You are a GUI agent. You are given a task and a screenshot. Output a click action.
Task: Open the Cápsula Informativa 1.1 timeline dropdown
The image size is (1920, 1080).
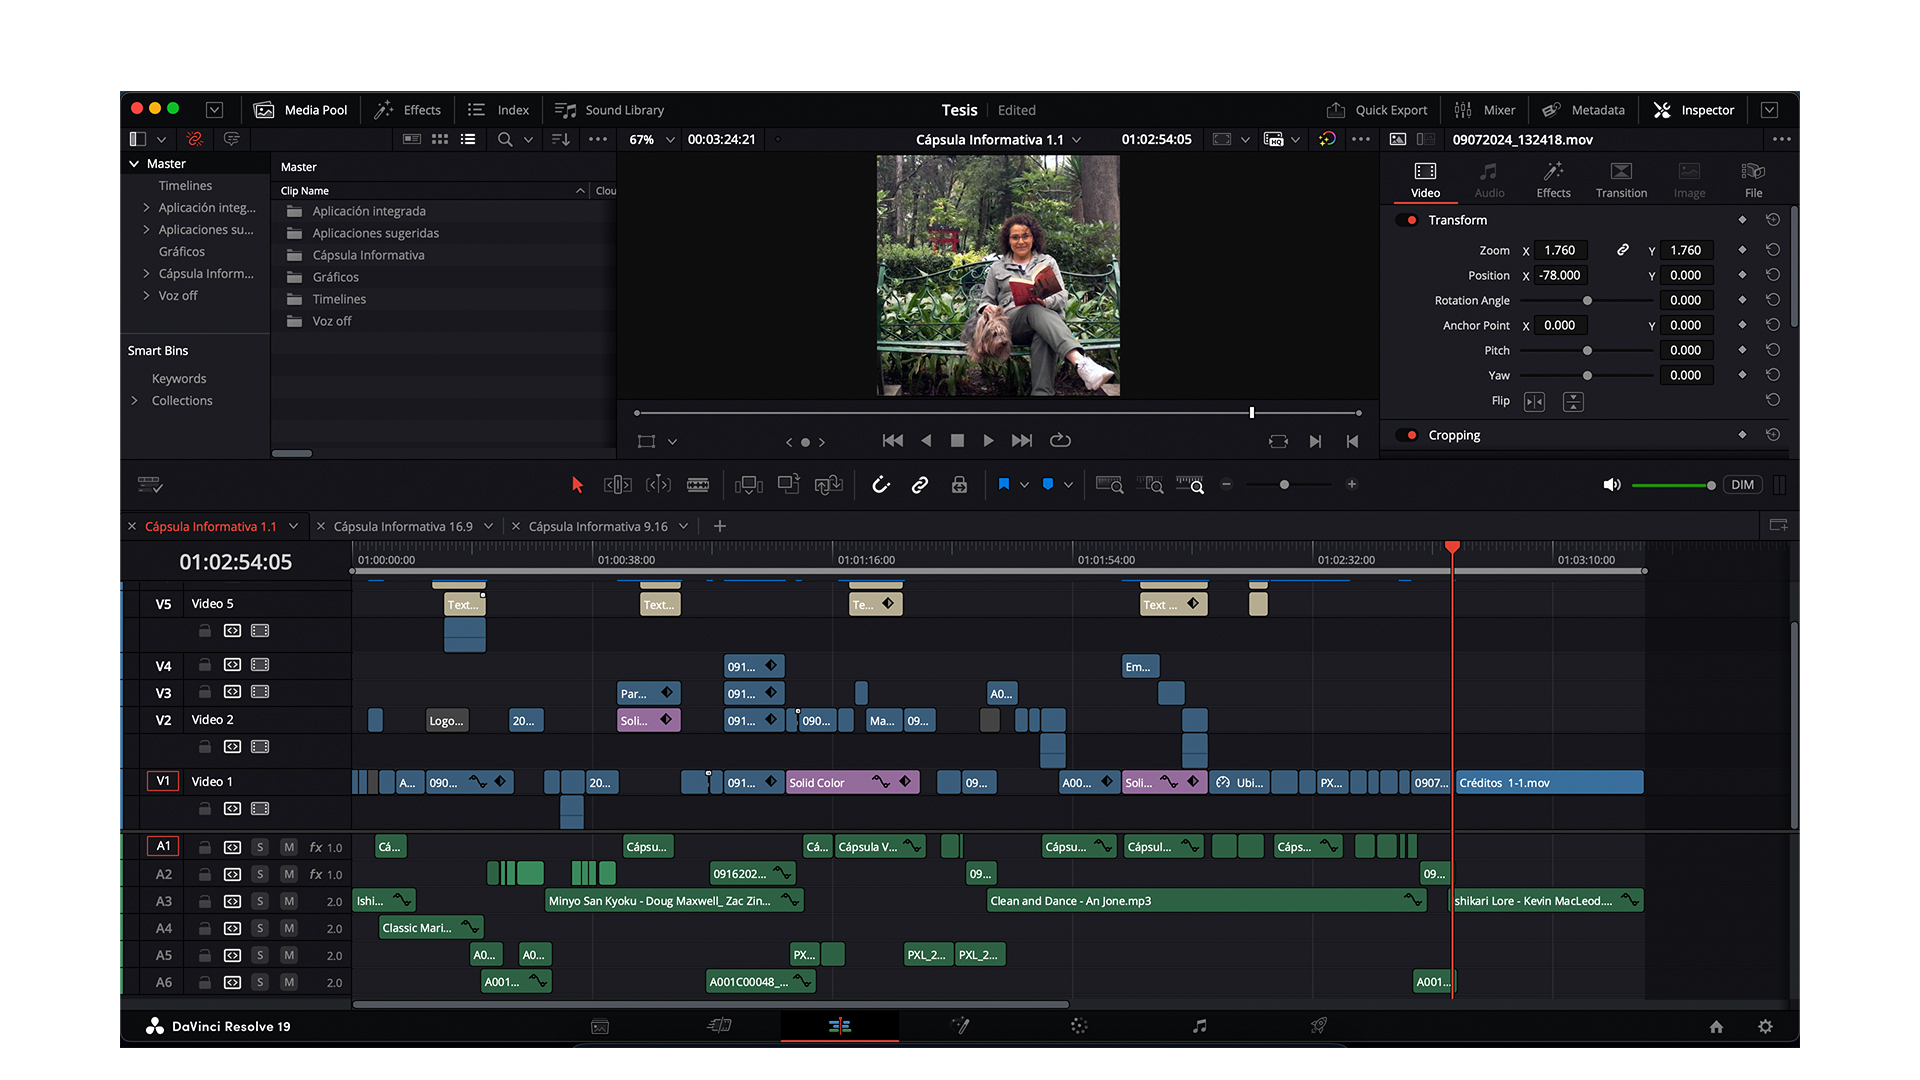tap(1077, 139)
